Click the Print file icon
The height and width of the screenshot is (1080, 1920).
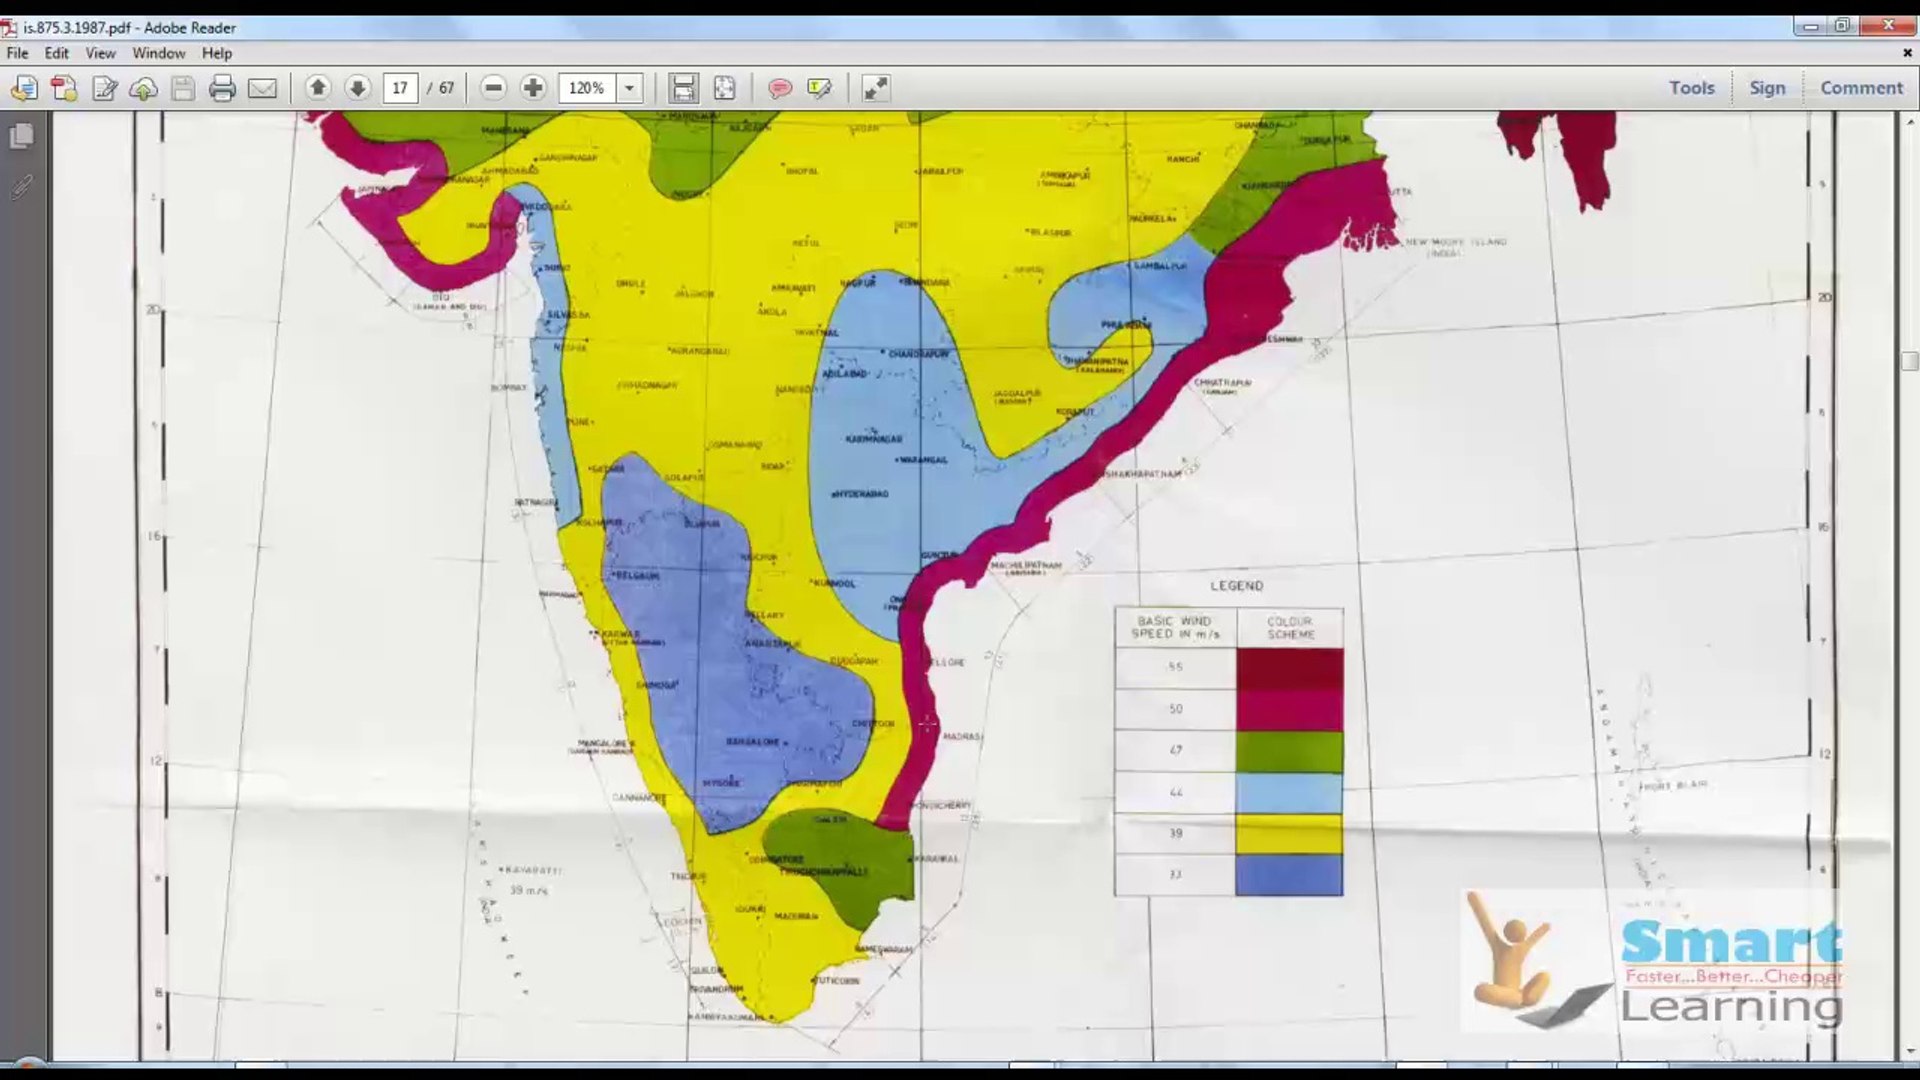tap(222, 88)
